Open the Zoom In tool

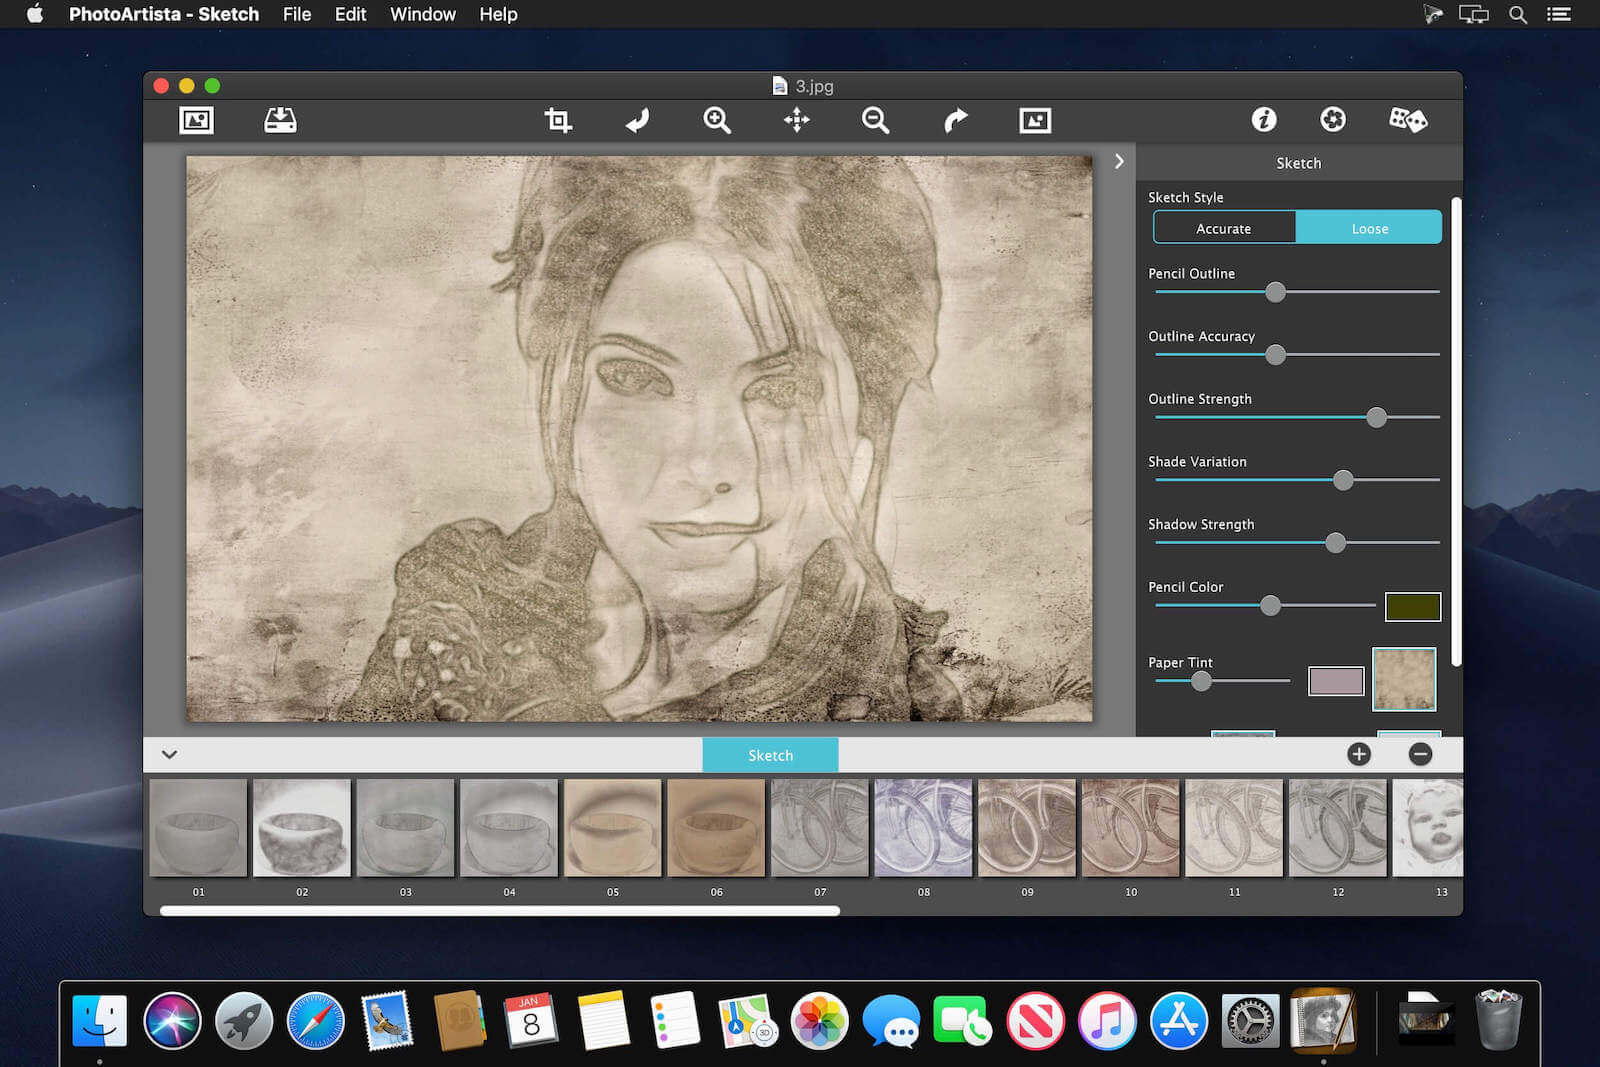[716, 120]
